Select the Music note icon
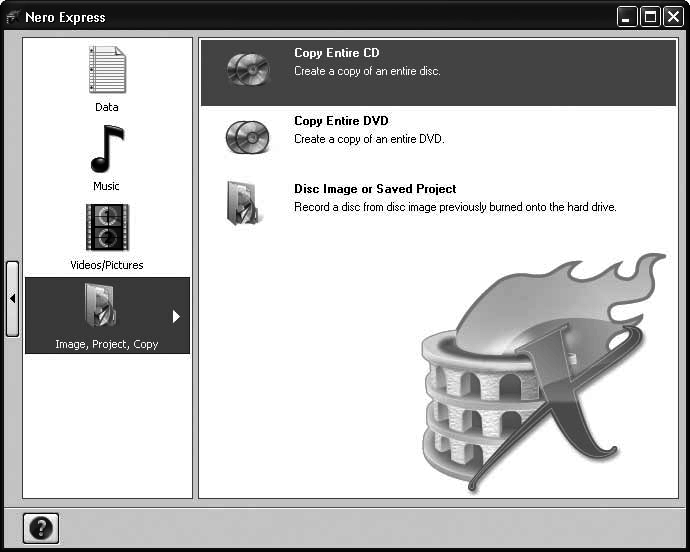This screenshot has width=690, height=552. click(x=107, y=149)
